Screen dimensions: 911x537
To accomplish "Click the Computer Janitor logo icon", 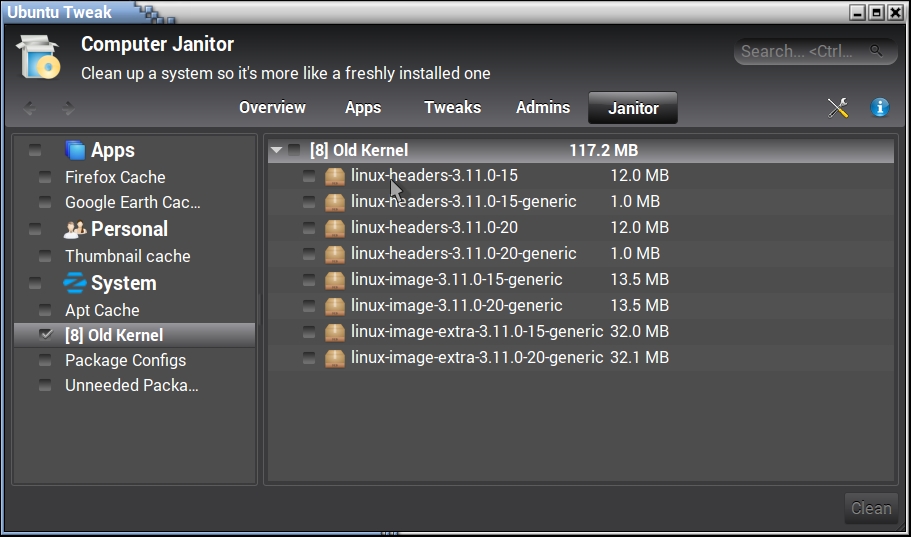I will coord(39,57).
